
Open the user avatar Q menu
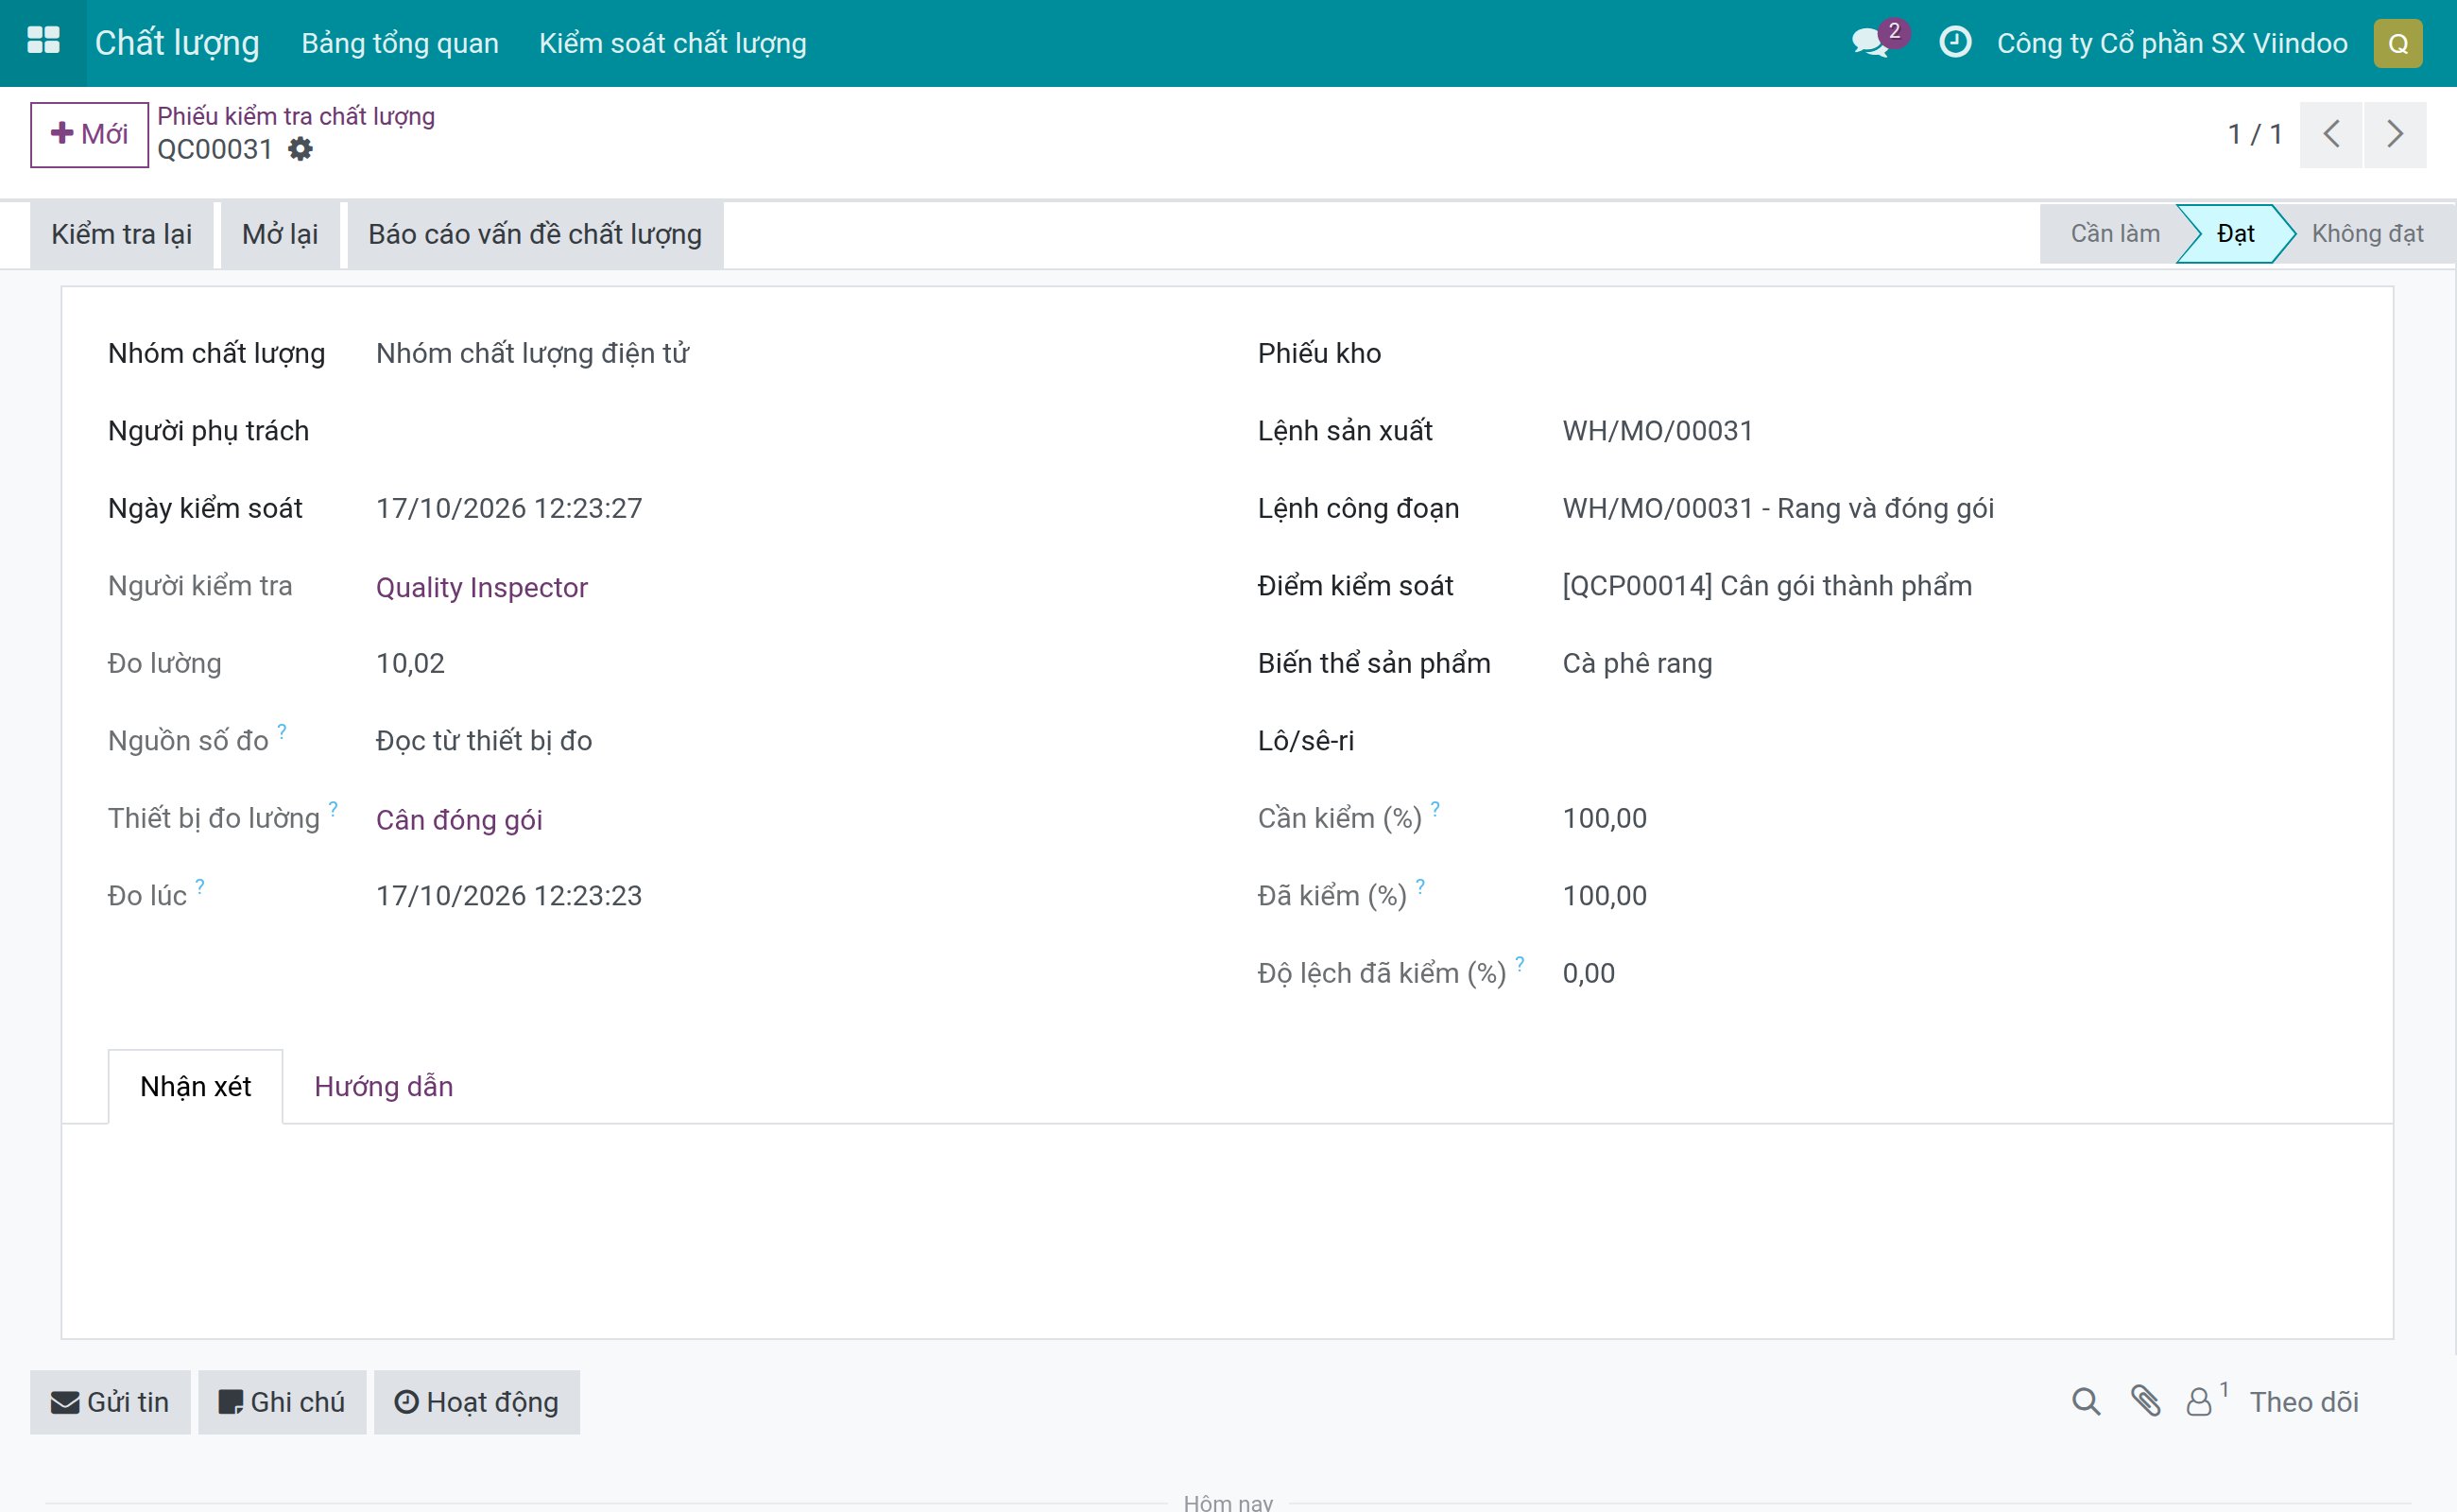[2397, 43]
